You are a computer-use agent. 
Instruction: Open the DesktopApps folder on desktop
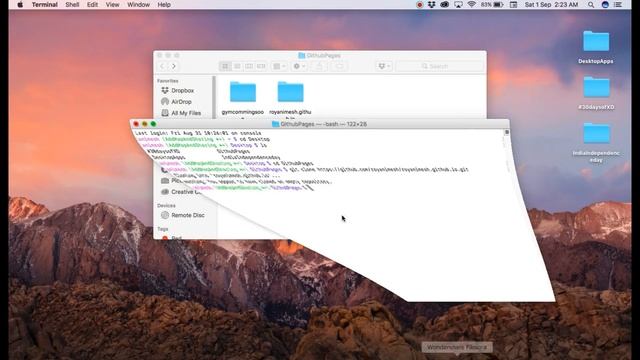pyautogui.click(x=596, y=47)
